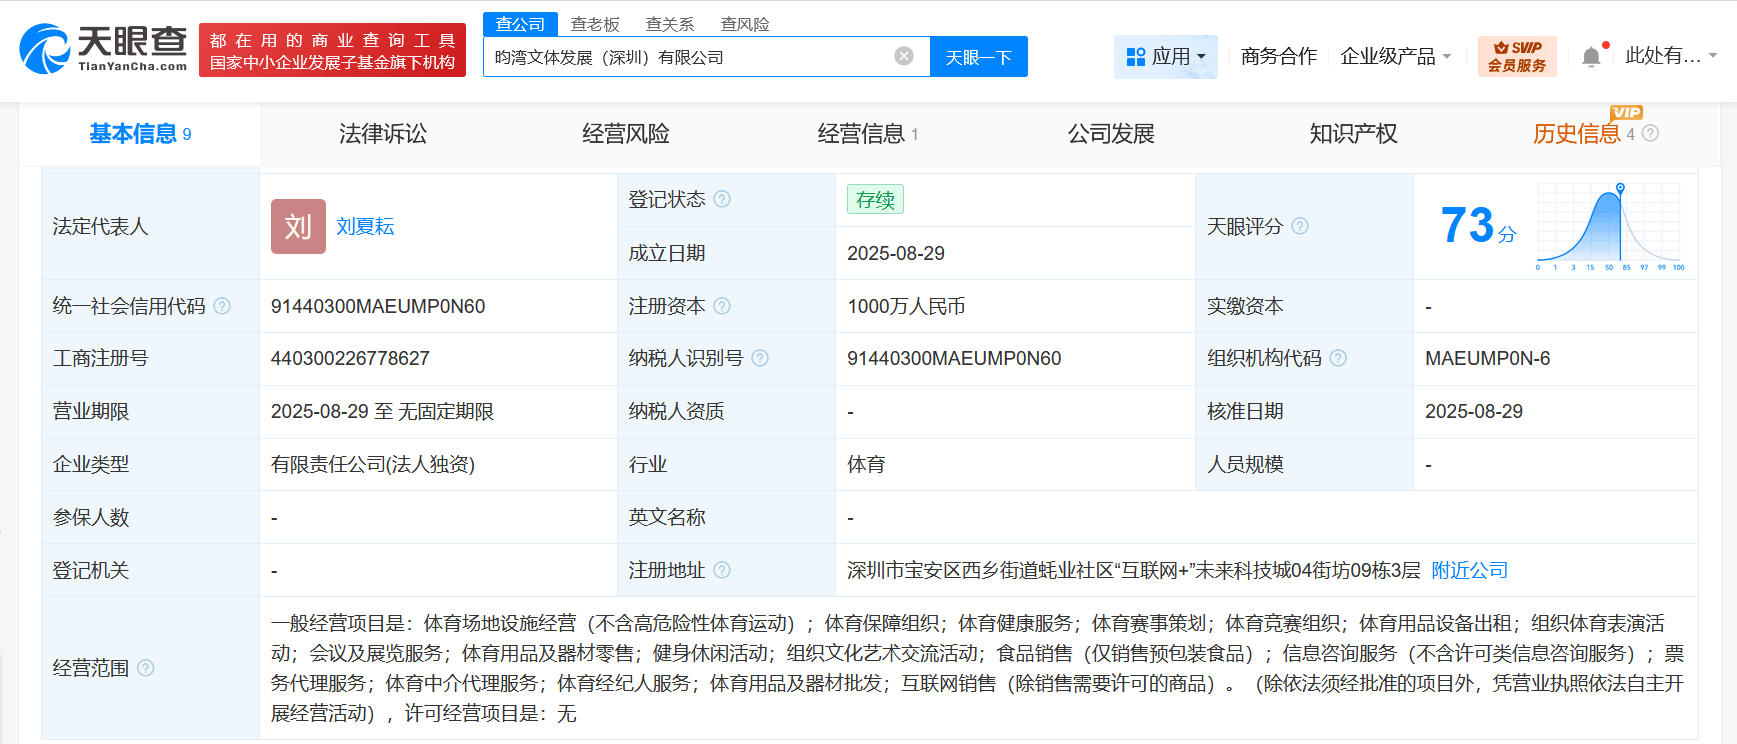Open the notification bell
This screenshot has height=744, width=1737.
(x=1591, y=57)
